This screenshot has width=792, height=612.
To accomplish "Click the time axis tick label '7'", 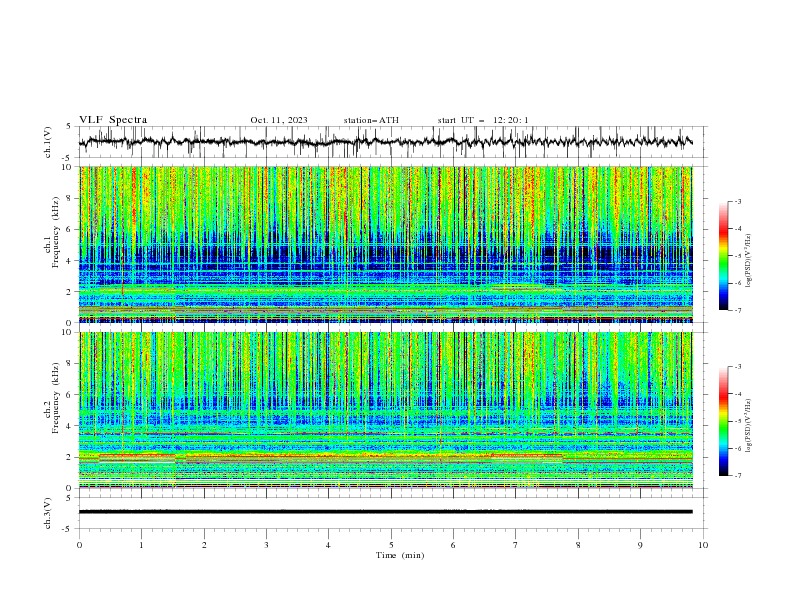I will [x=516, y=545].
